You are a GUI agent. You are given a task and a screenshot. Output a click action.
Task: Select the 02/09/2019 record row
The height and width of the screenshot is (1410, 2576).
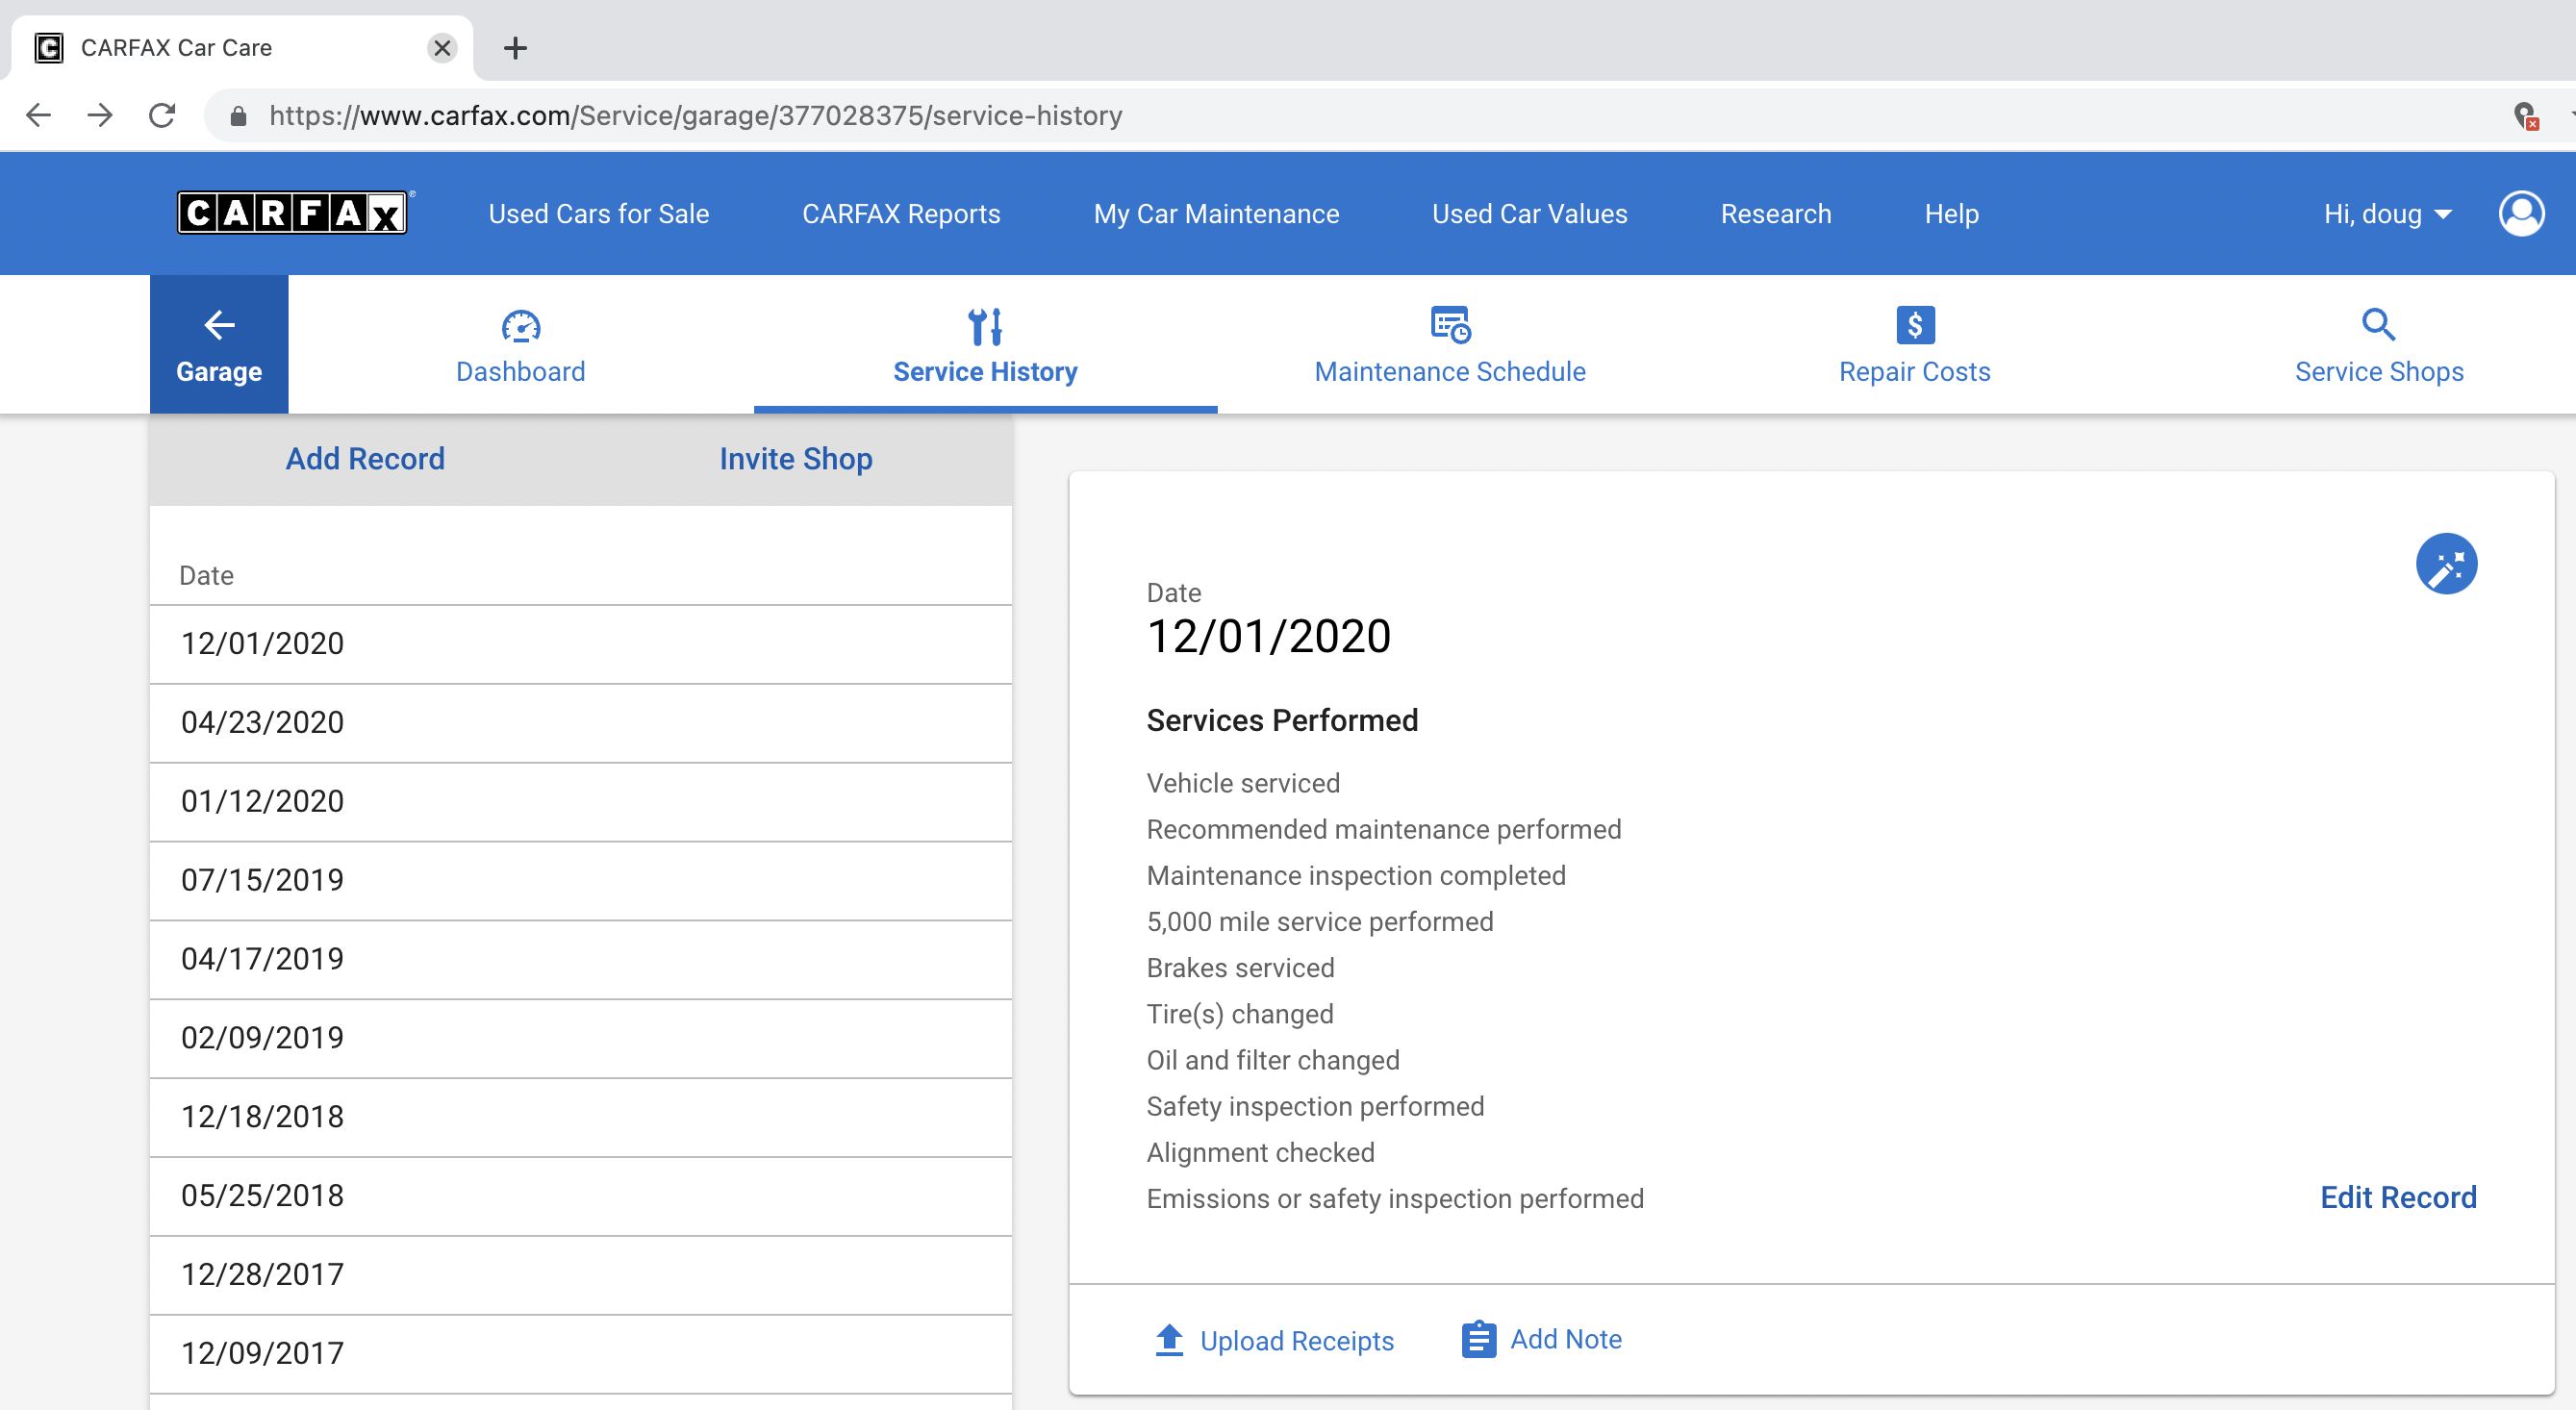coord(581,1039)
